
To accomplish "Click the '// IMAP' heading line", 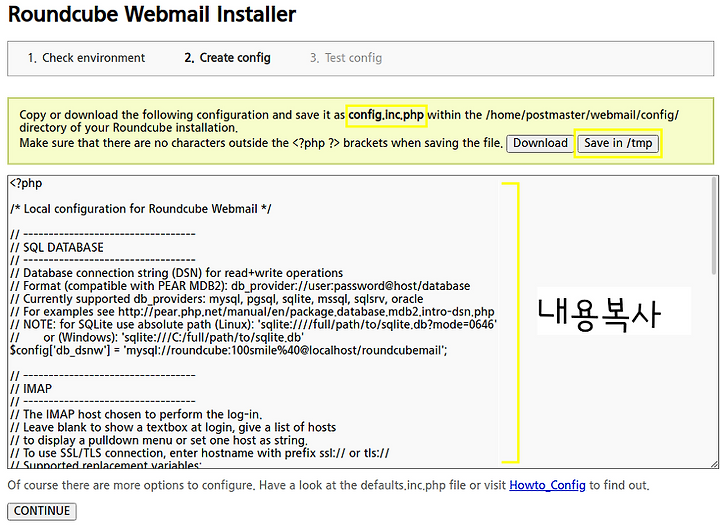I will click(31, 389).
